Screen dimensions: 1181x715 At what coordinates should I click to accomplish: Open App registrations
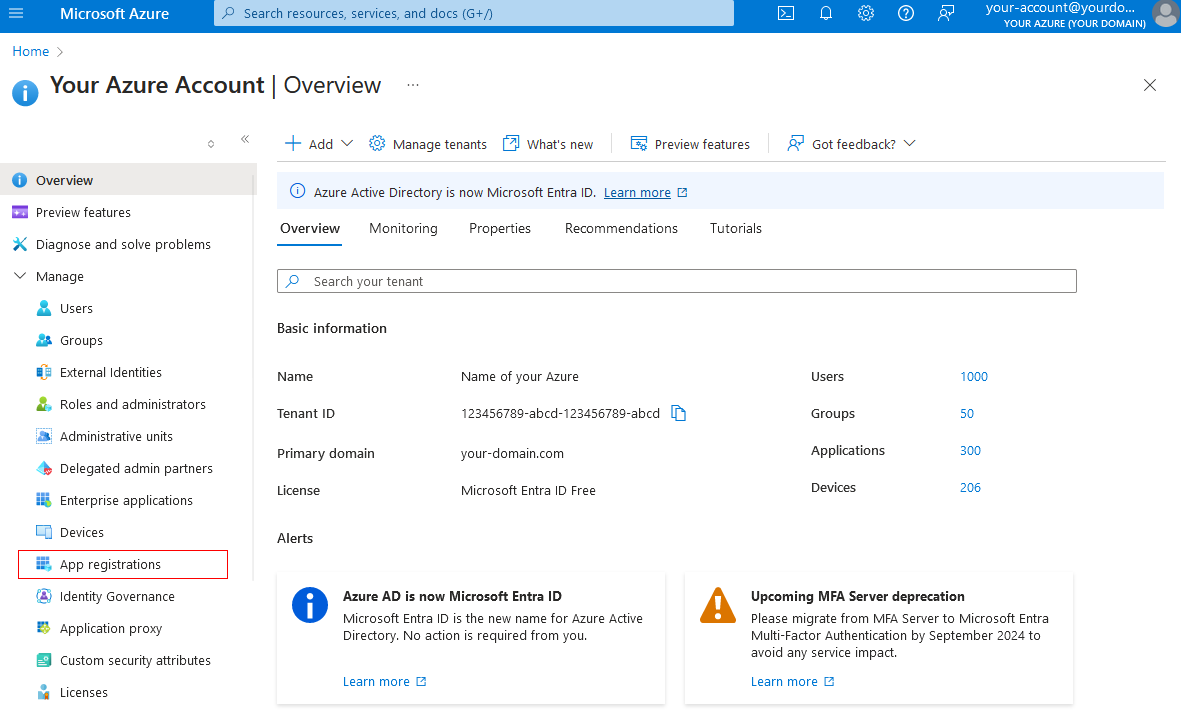pos(123,564)
